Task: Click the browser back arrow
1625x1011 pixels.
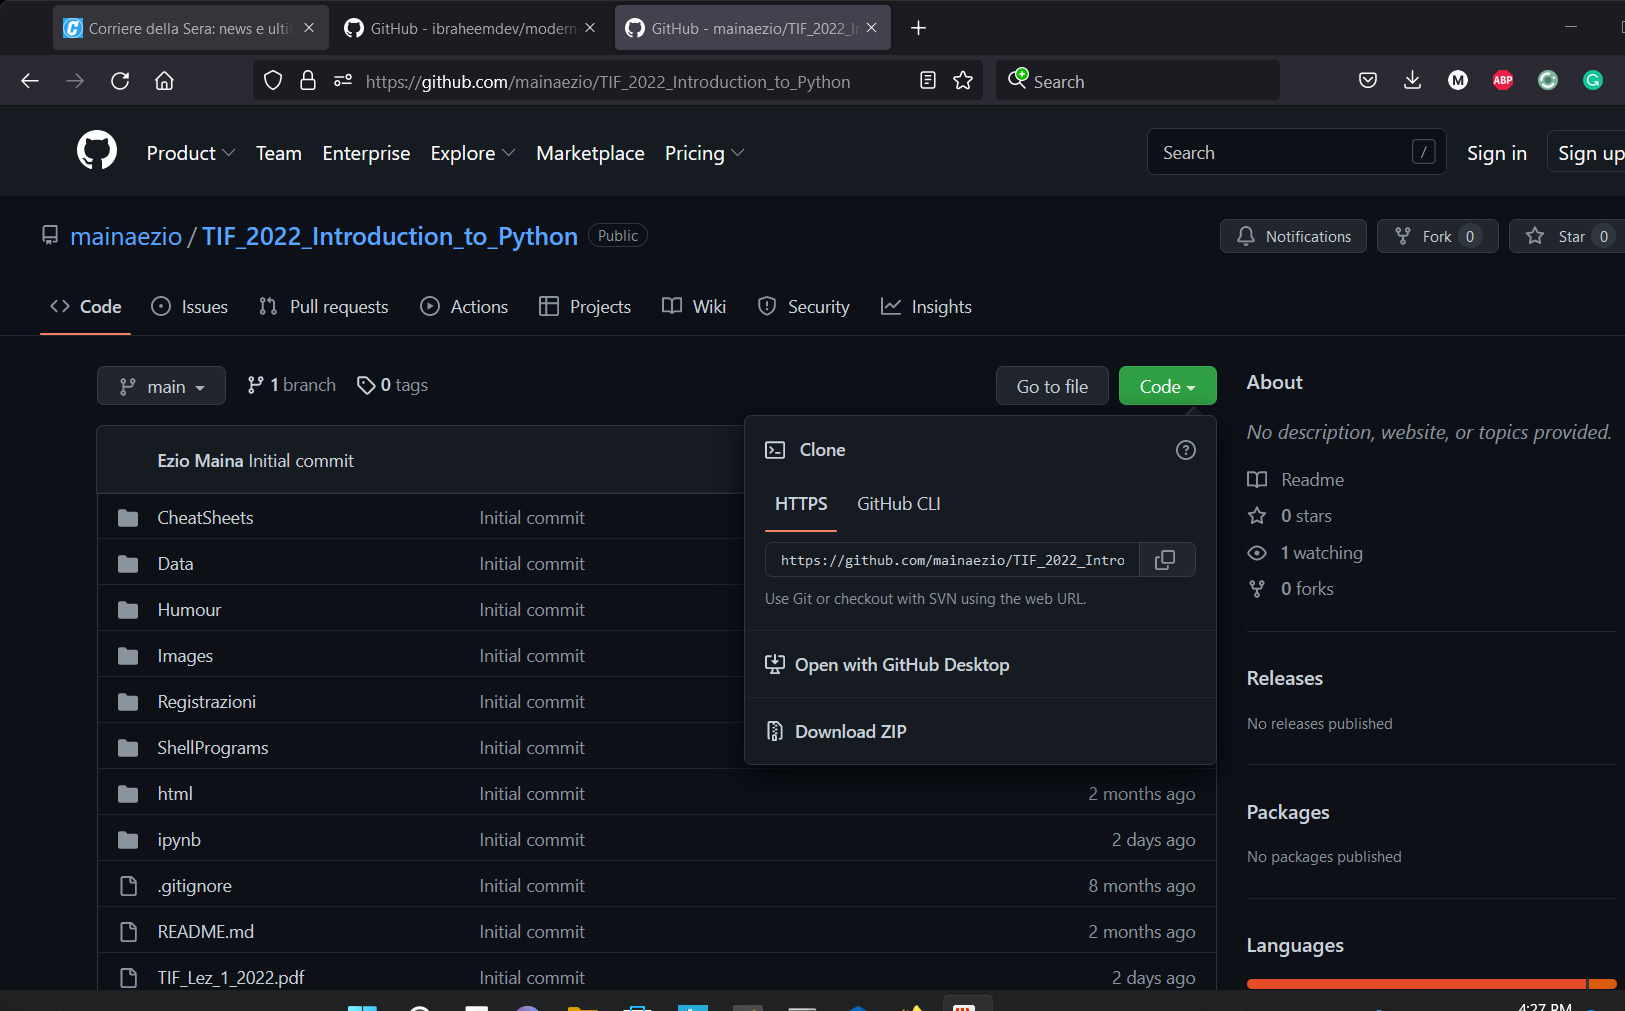Action: [30, 81]
